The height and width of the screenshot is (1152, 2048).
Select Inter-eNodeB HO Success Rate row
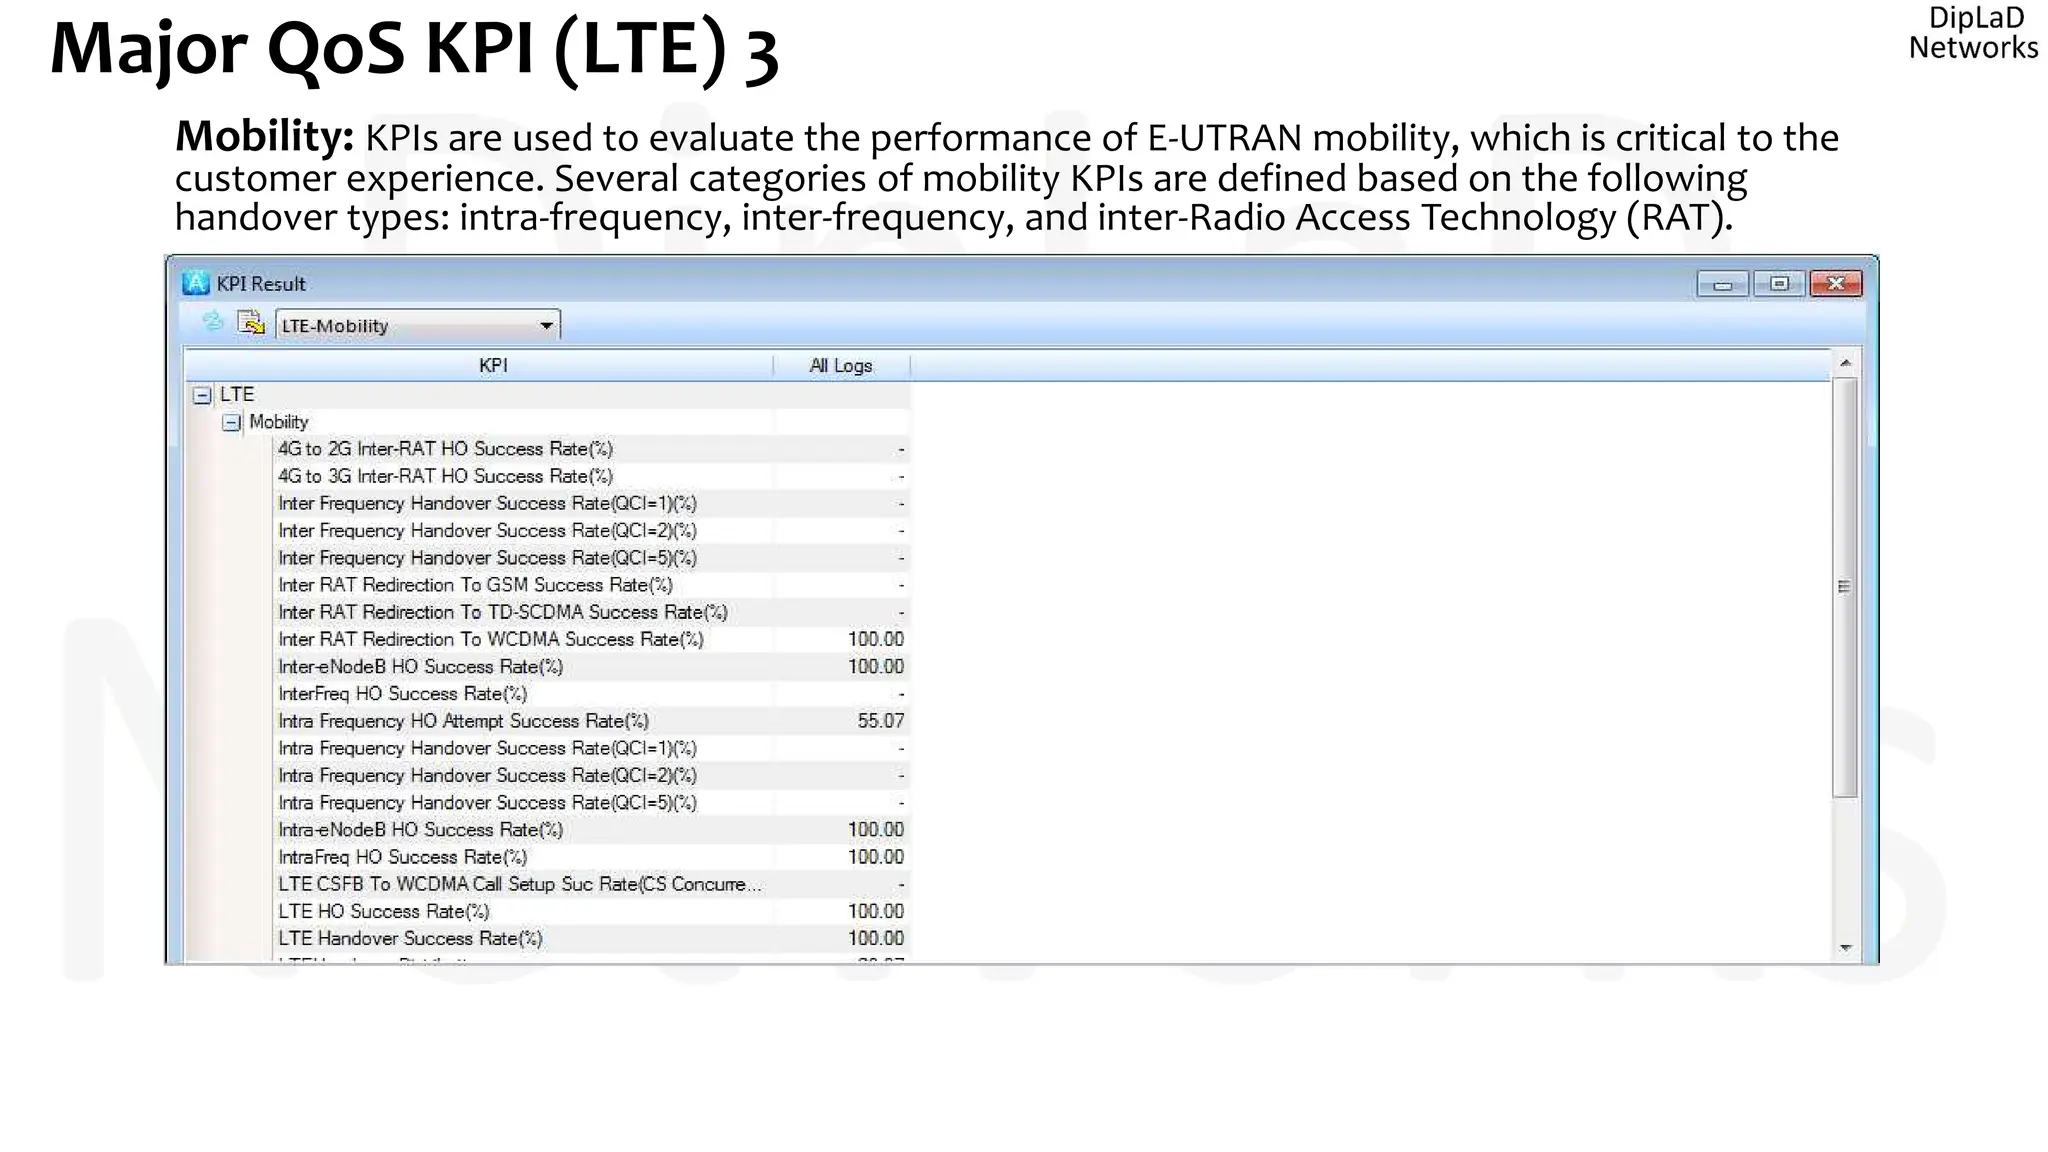(592, 666)
